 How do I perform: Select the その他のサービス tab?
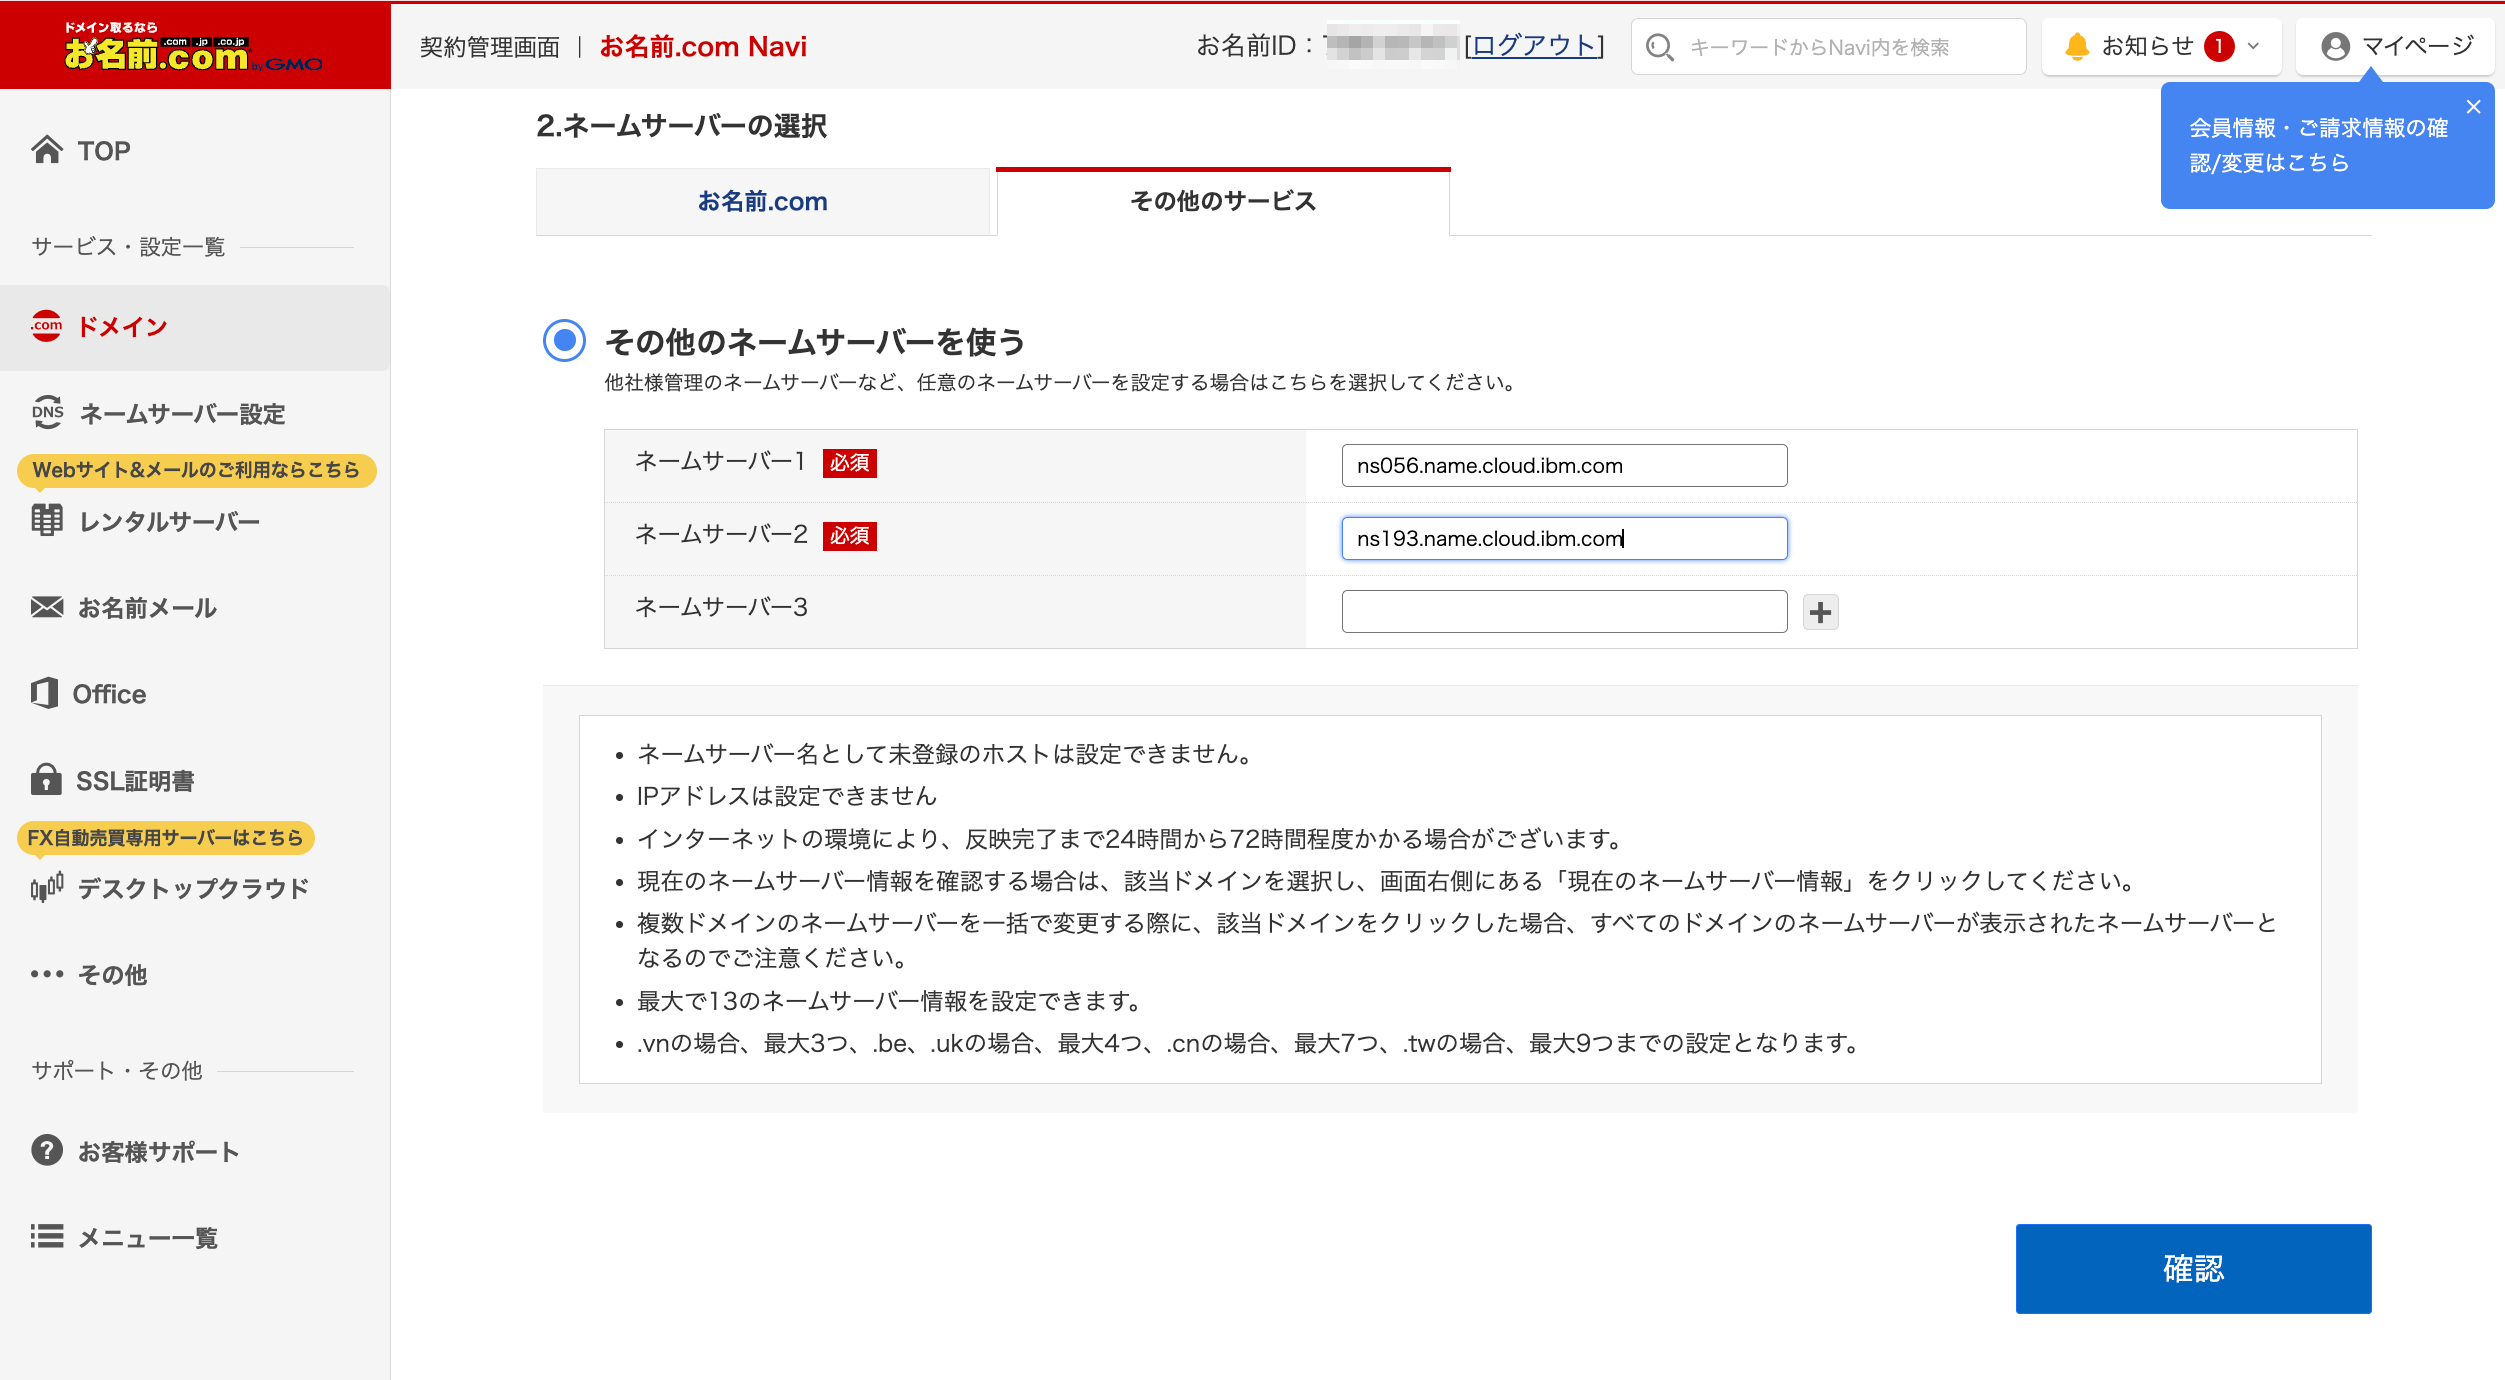pyautogui.click(x=1222, y=201)
